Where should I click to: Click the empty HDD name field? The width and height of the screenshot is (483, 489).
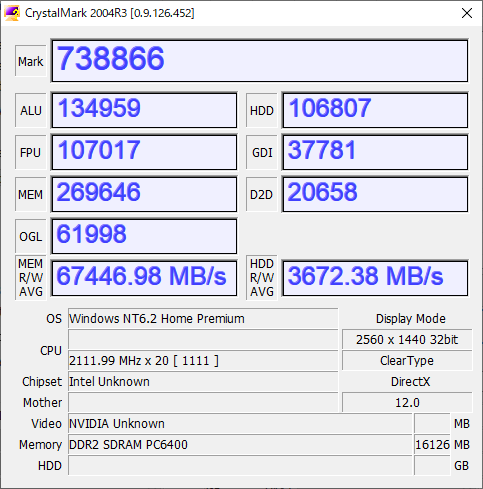[240, 466]
